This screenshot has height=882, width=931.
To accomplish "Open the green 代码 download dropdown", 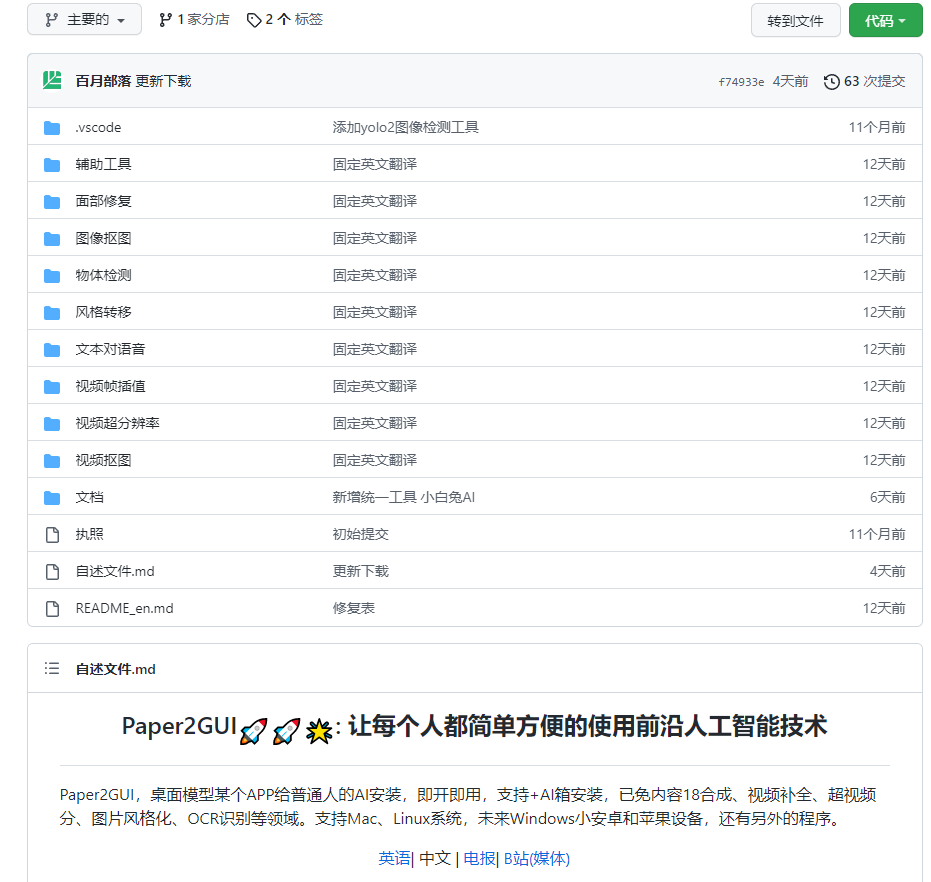I will [x=884, y=20].
